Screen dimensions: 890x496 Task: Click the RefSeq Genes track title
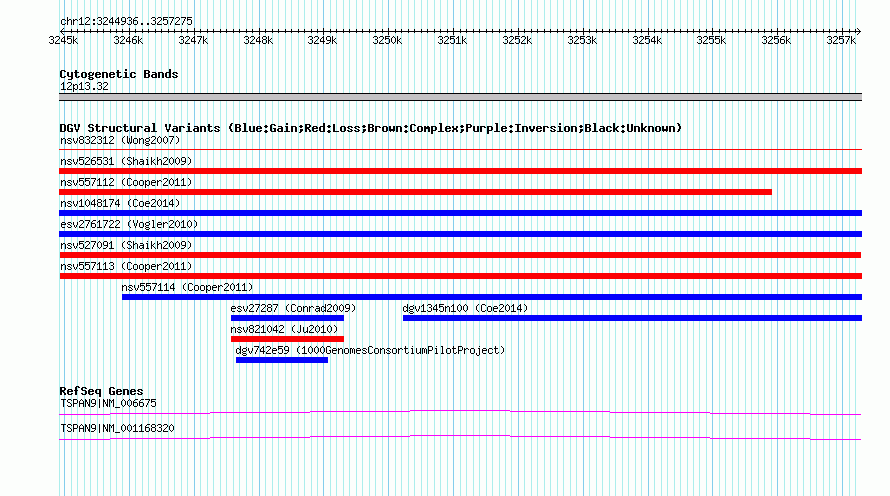click(x=101, y=391)
